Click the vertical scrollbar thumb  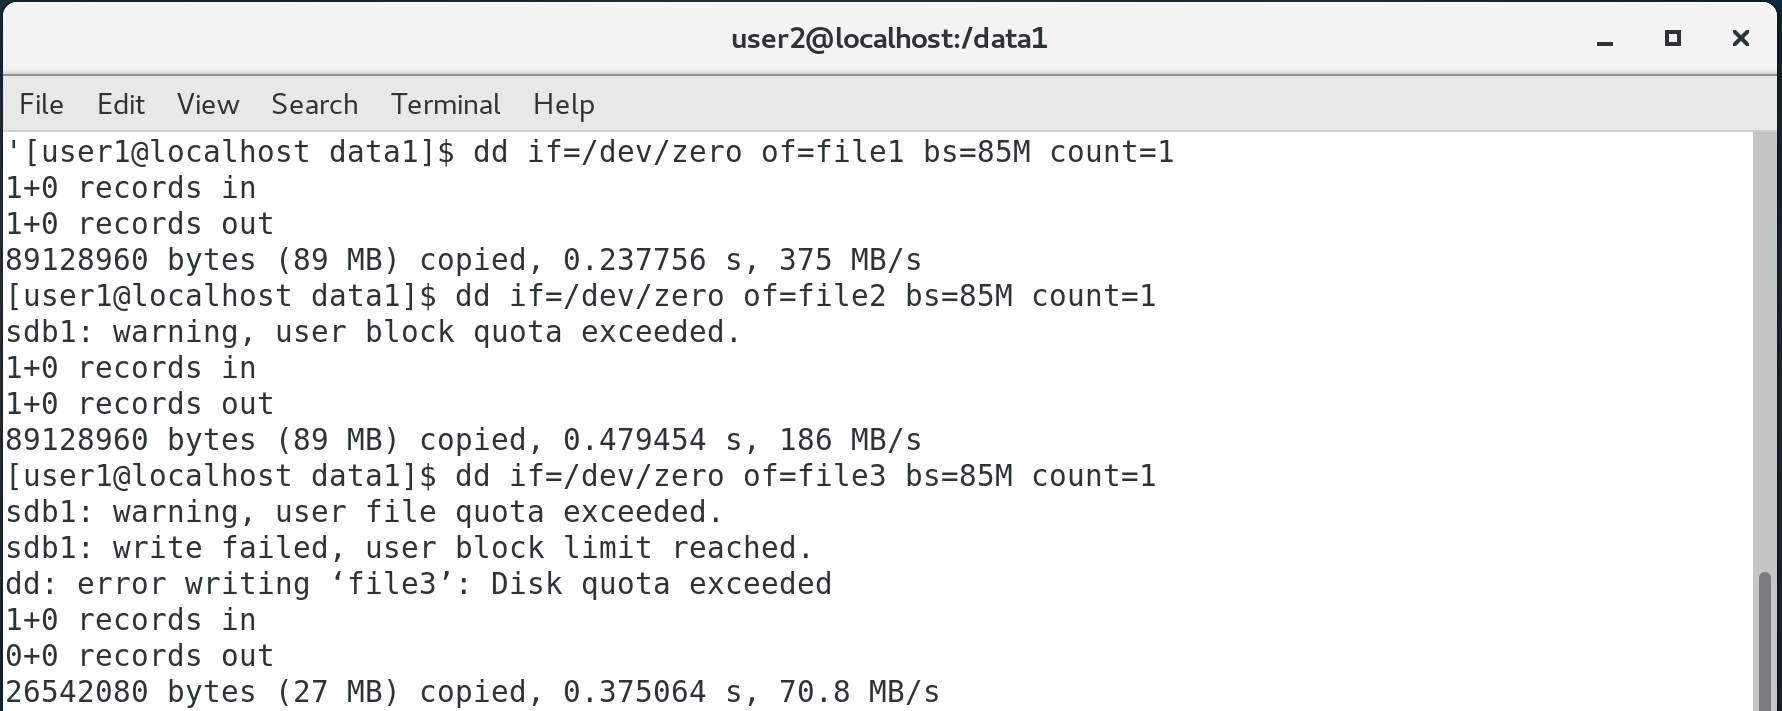1766,640
